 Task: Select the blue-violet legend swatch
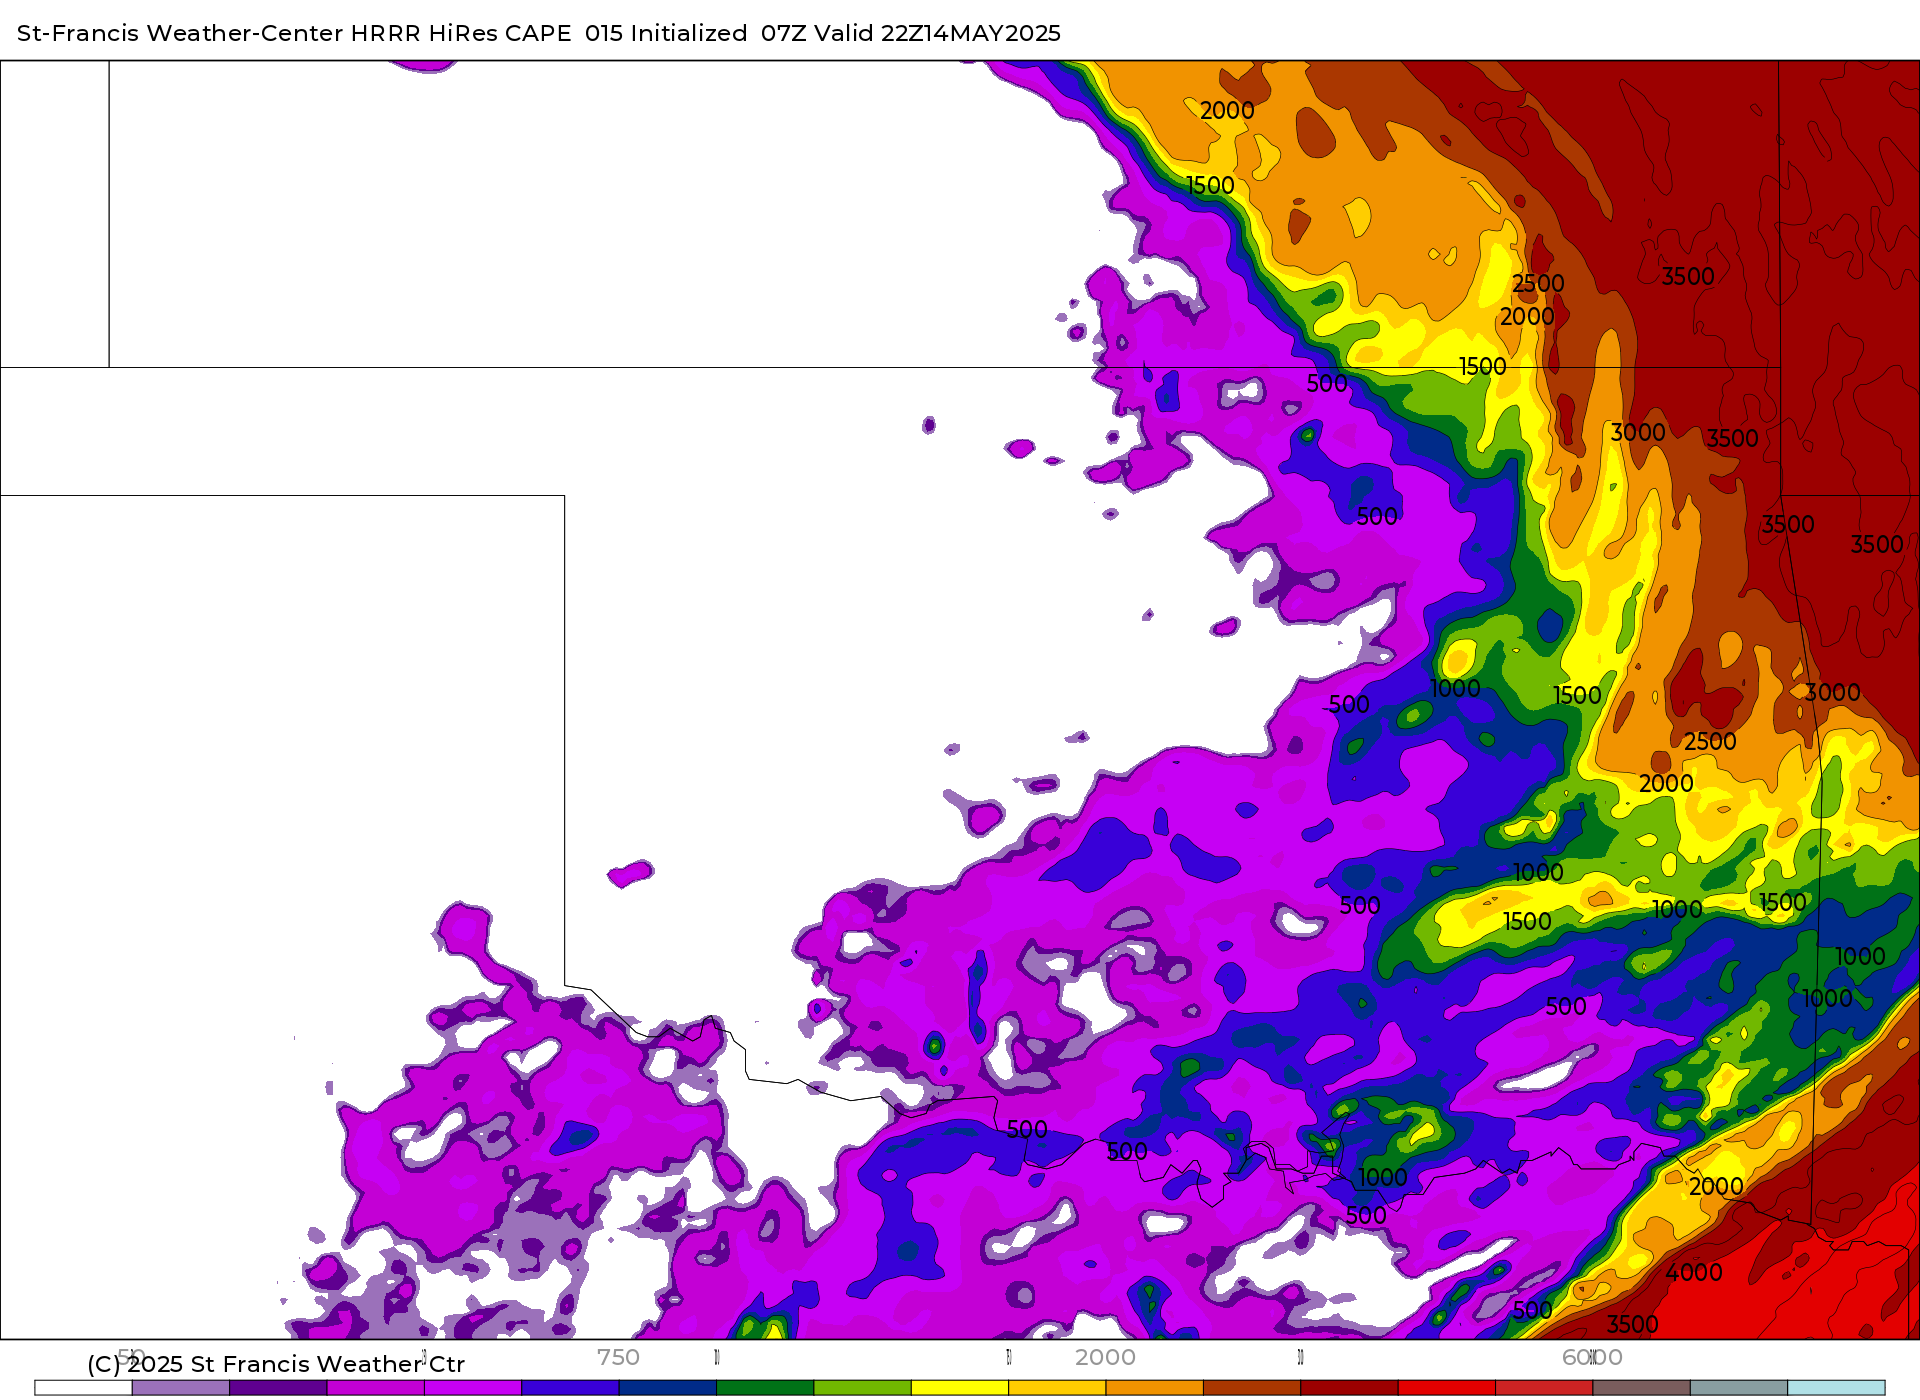[570, 1388]
